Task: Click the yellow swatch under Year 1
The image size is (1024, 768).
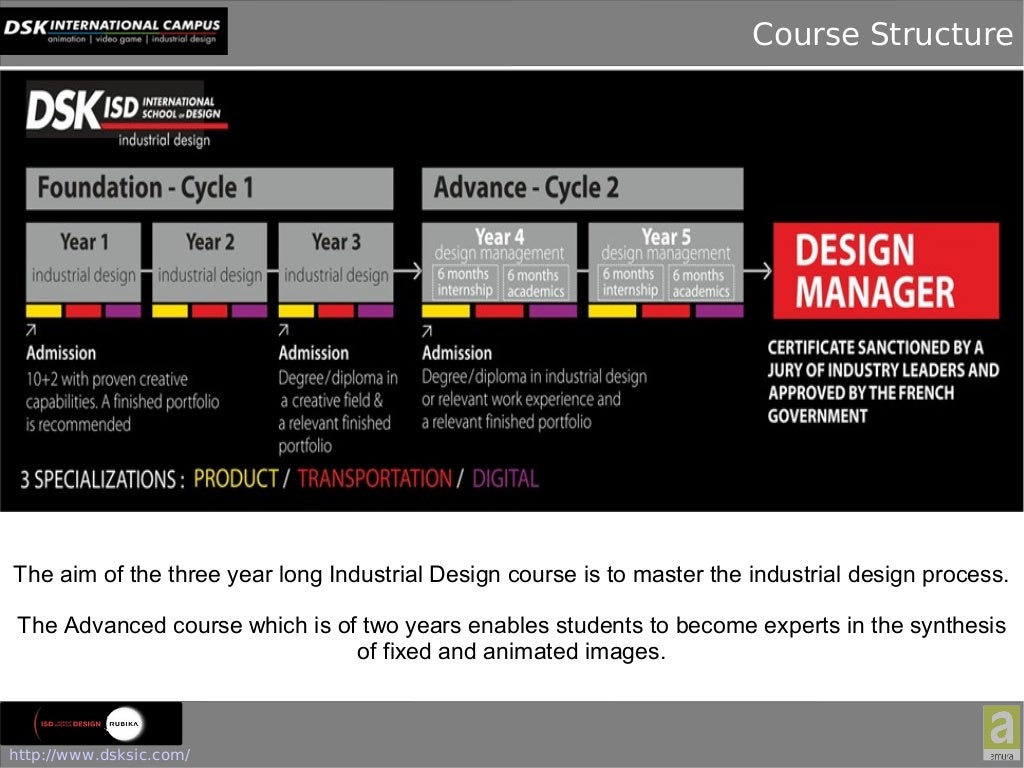Action: point(44,311)
